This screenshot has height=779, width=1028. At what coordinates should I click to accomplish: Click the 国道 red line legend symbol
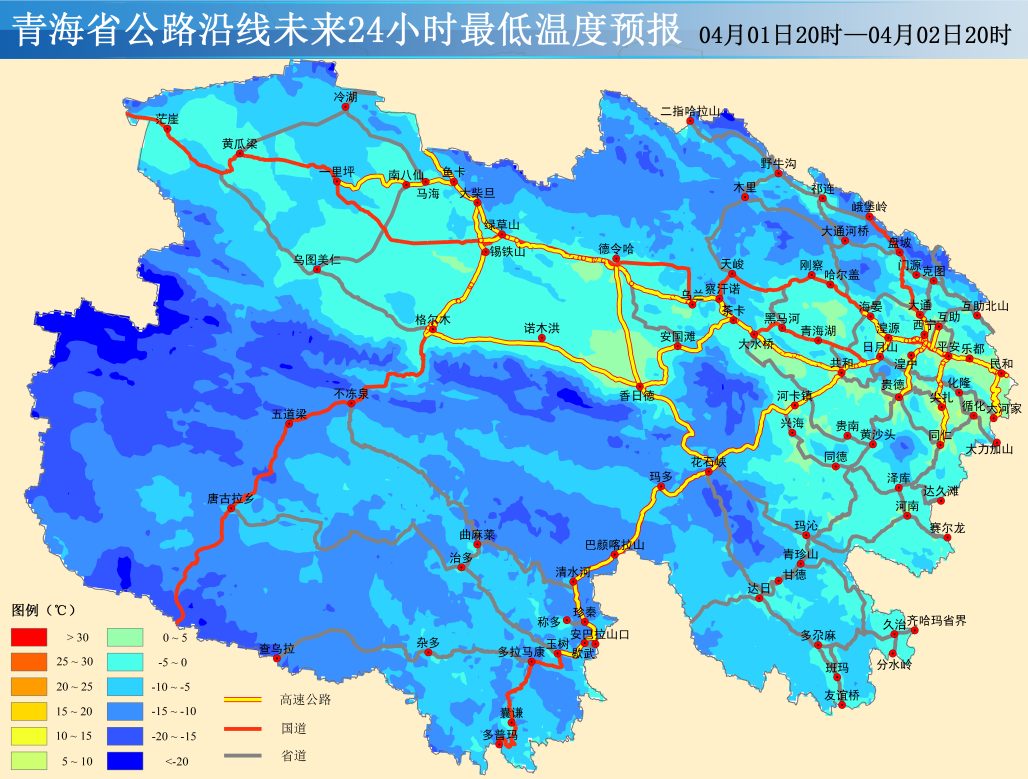pyautogui.click(x=241, y=727)
